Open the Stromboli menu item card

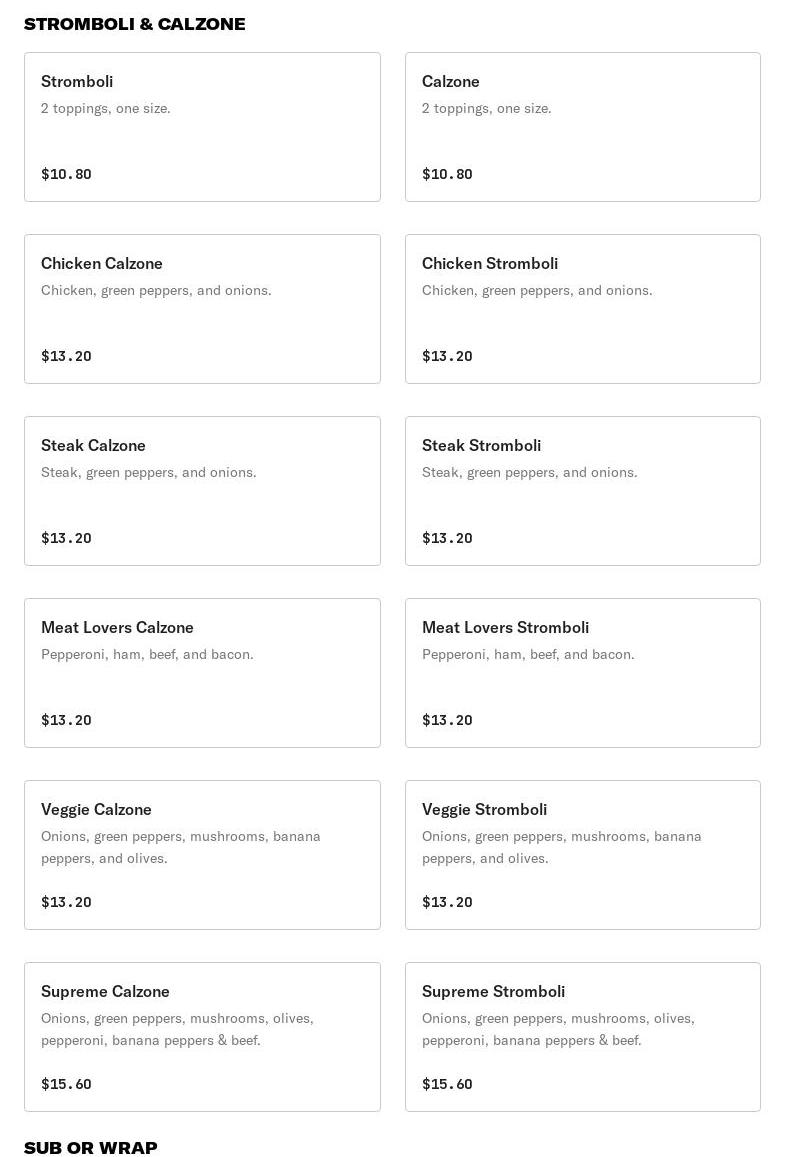pyautogui.click(x=202, y=127)
